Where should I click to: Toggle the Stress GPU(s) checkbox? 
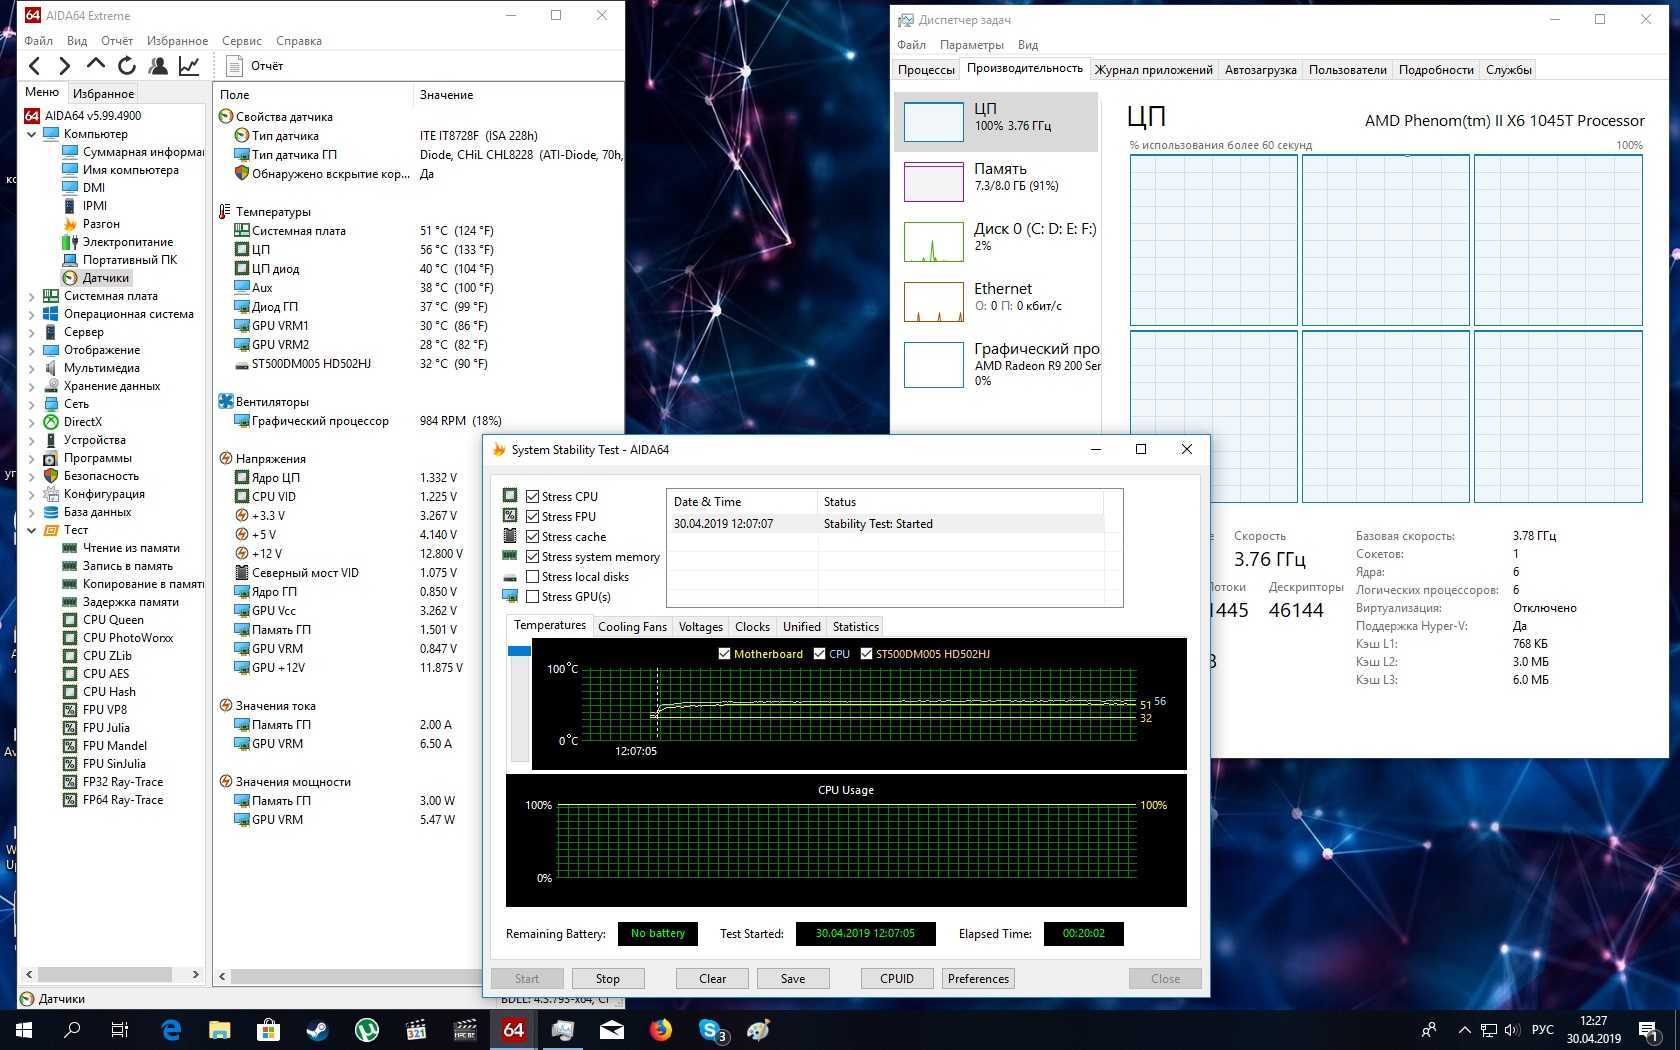[x=533, y=597]
